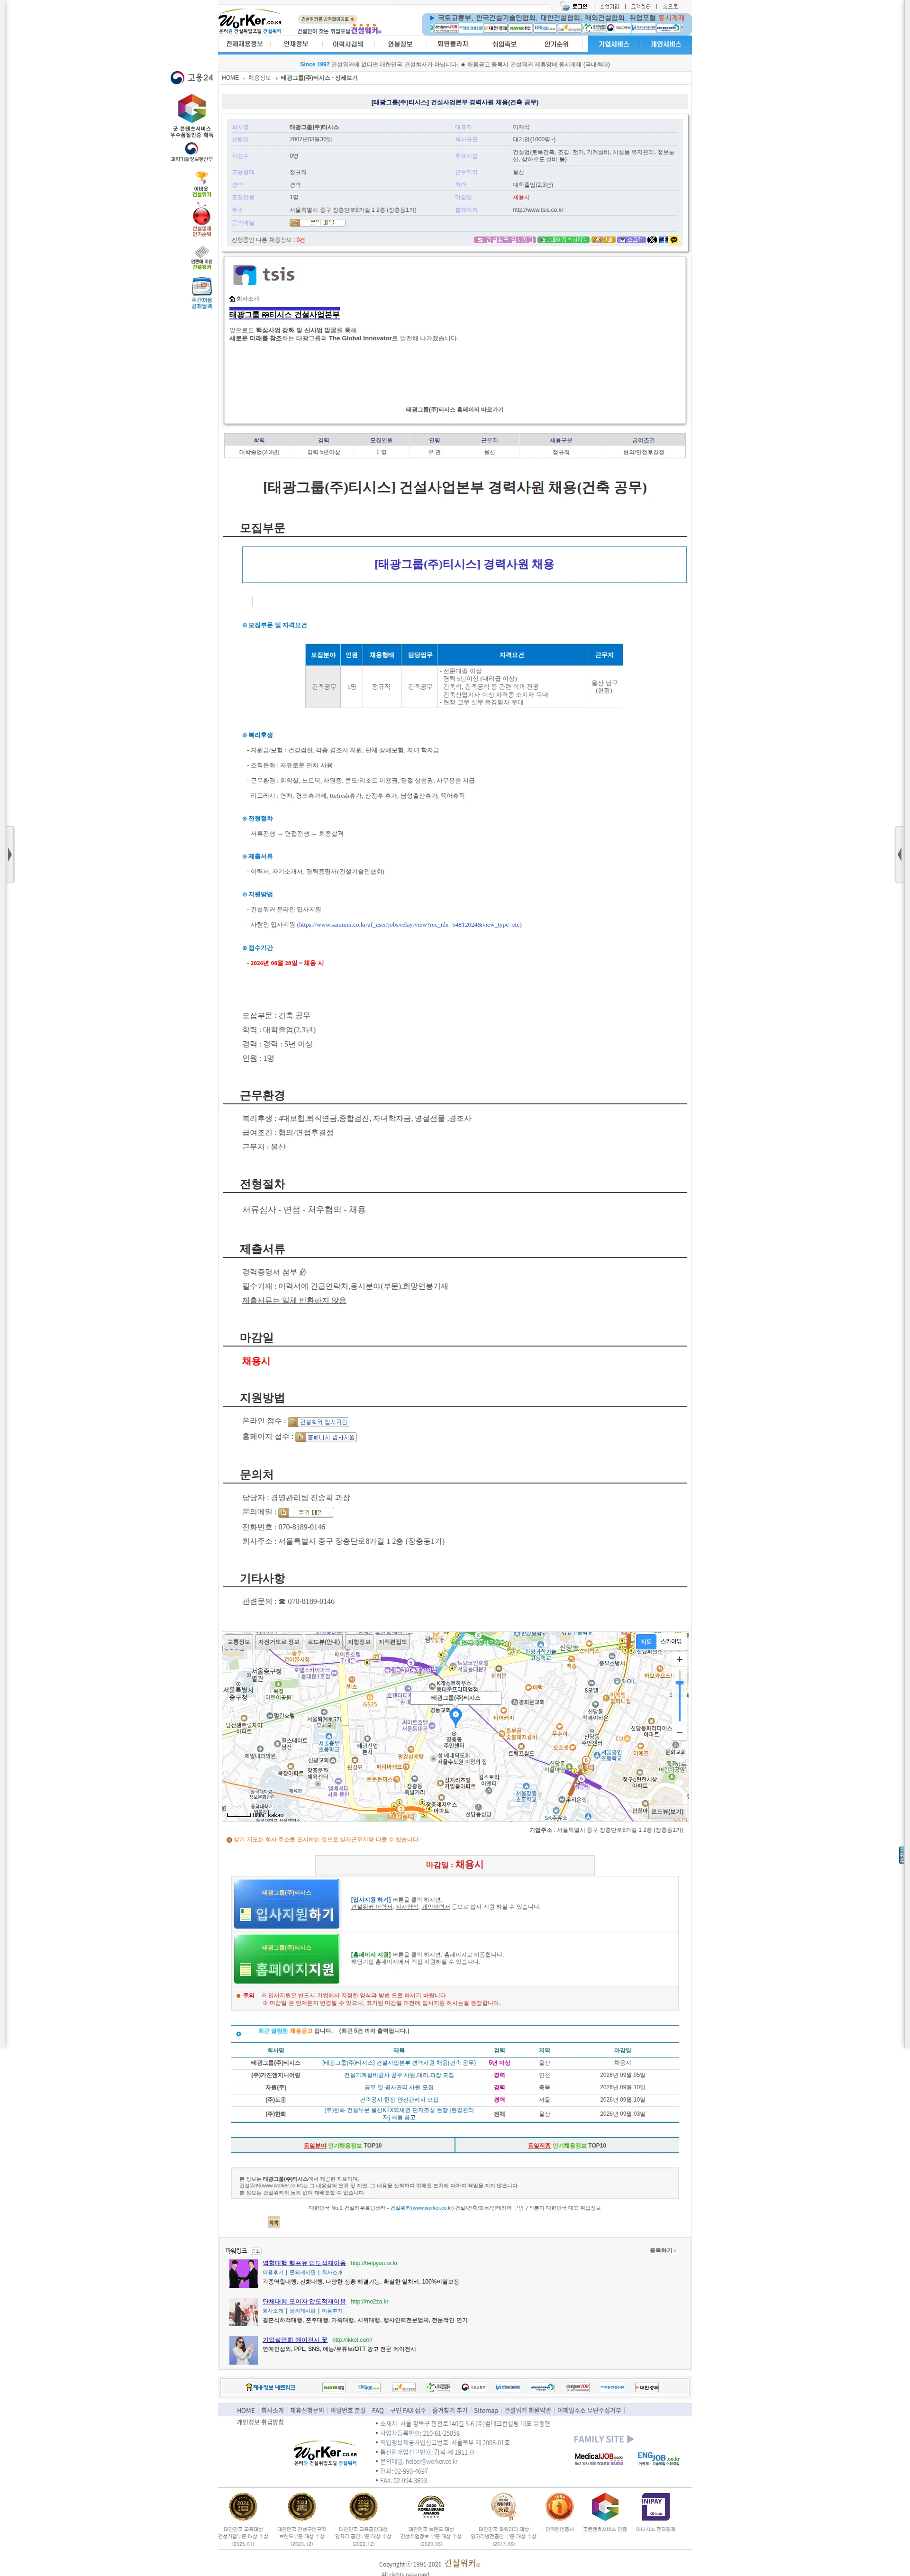Expand the right edge side panel arrow
The image size is (910, 2576).
tap(899, 855)
